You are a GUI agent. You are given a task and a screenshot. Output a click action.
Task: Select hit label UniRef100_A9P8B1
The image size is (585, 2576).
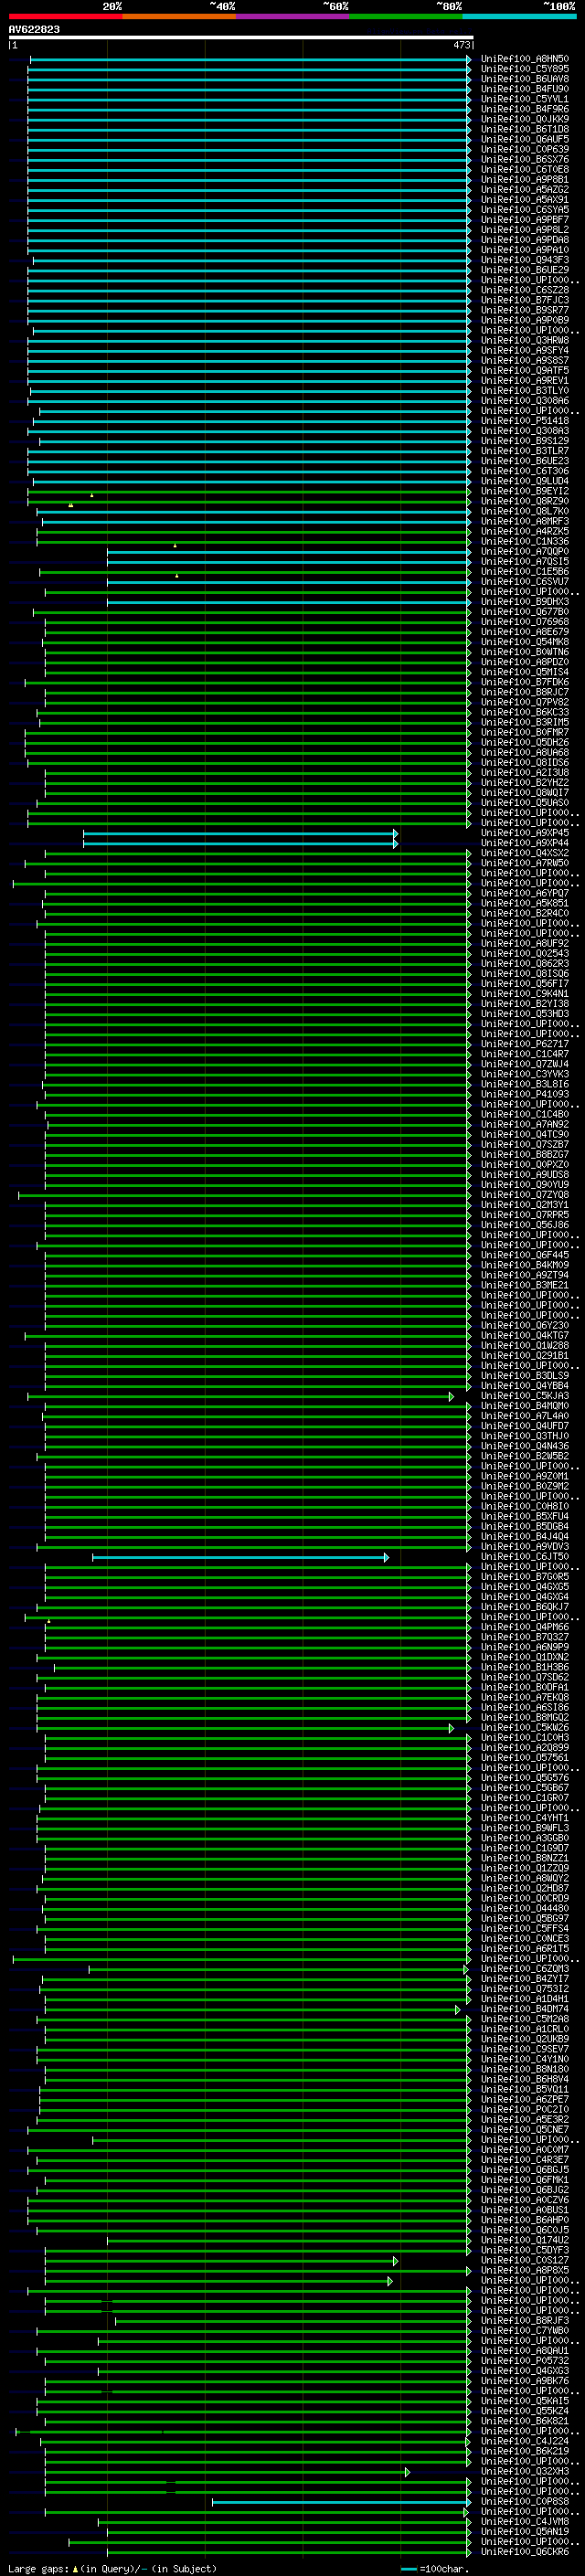point(524,180)
